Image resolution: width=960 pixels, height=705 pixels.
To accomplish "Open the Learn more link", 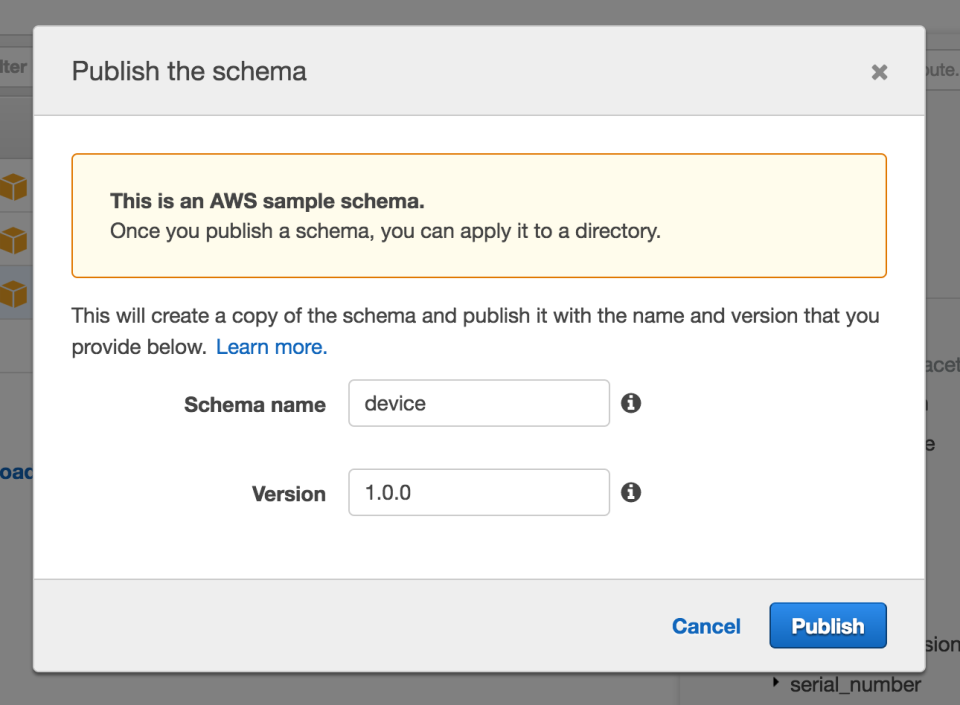I will pyautogui.click(x=270, y=347).
